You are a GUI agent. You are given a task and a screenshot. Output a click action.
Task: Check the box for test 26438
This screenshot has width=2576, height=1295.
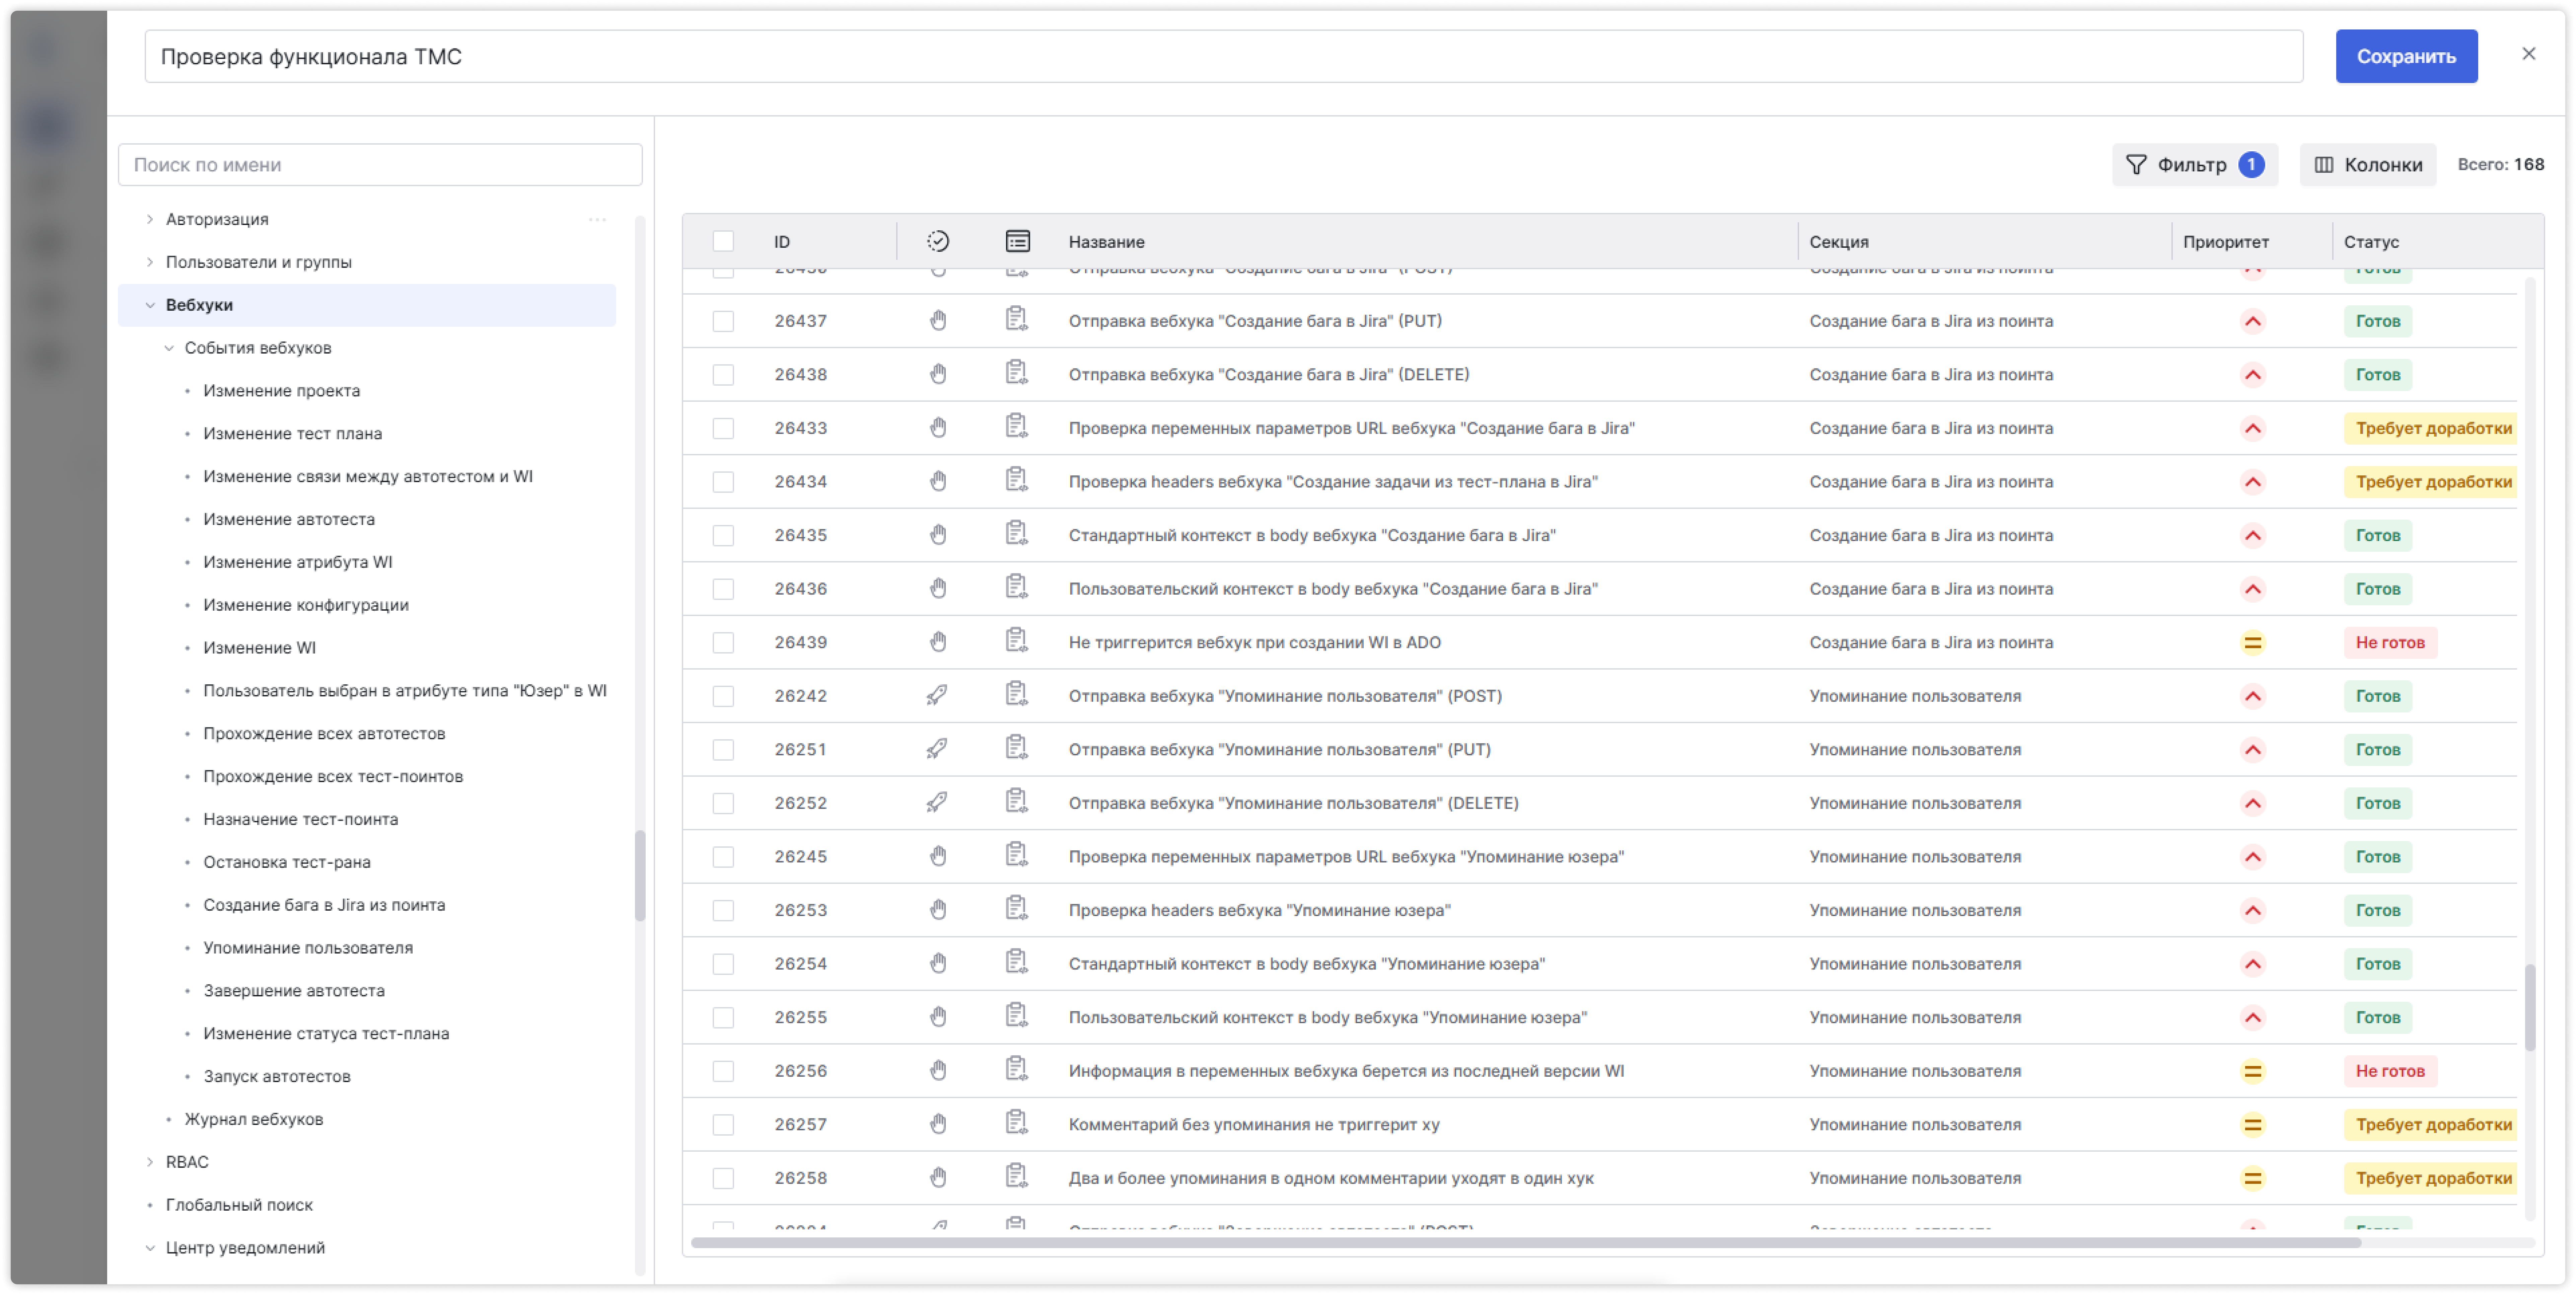tap(723, 375)
